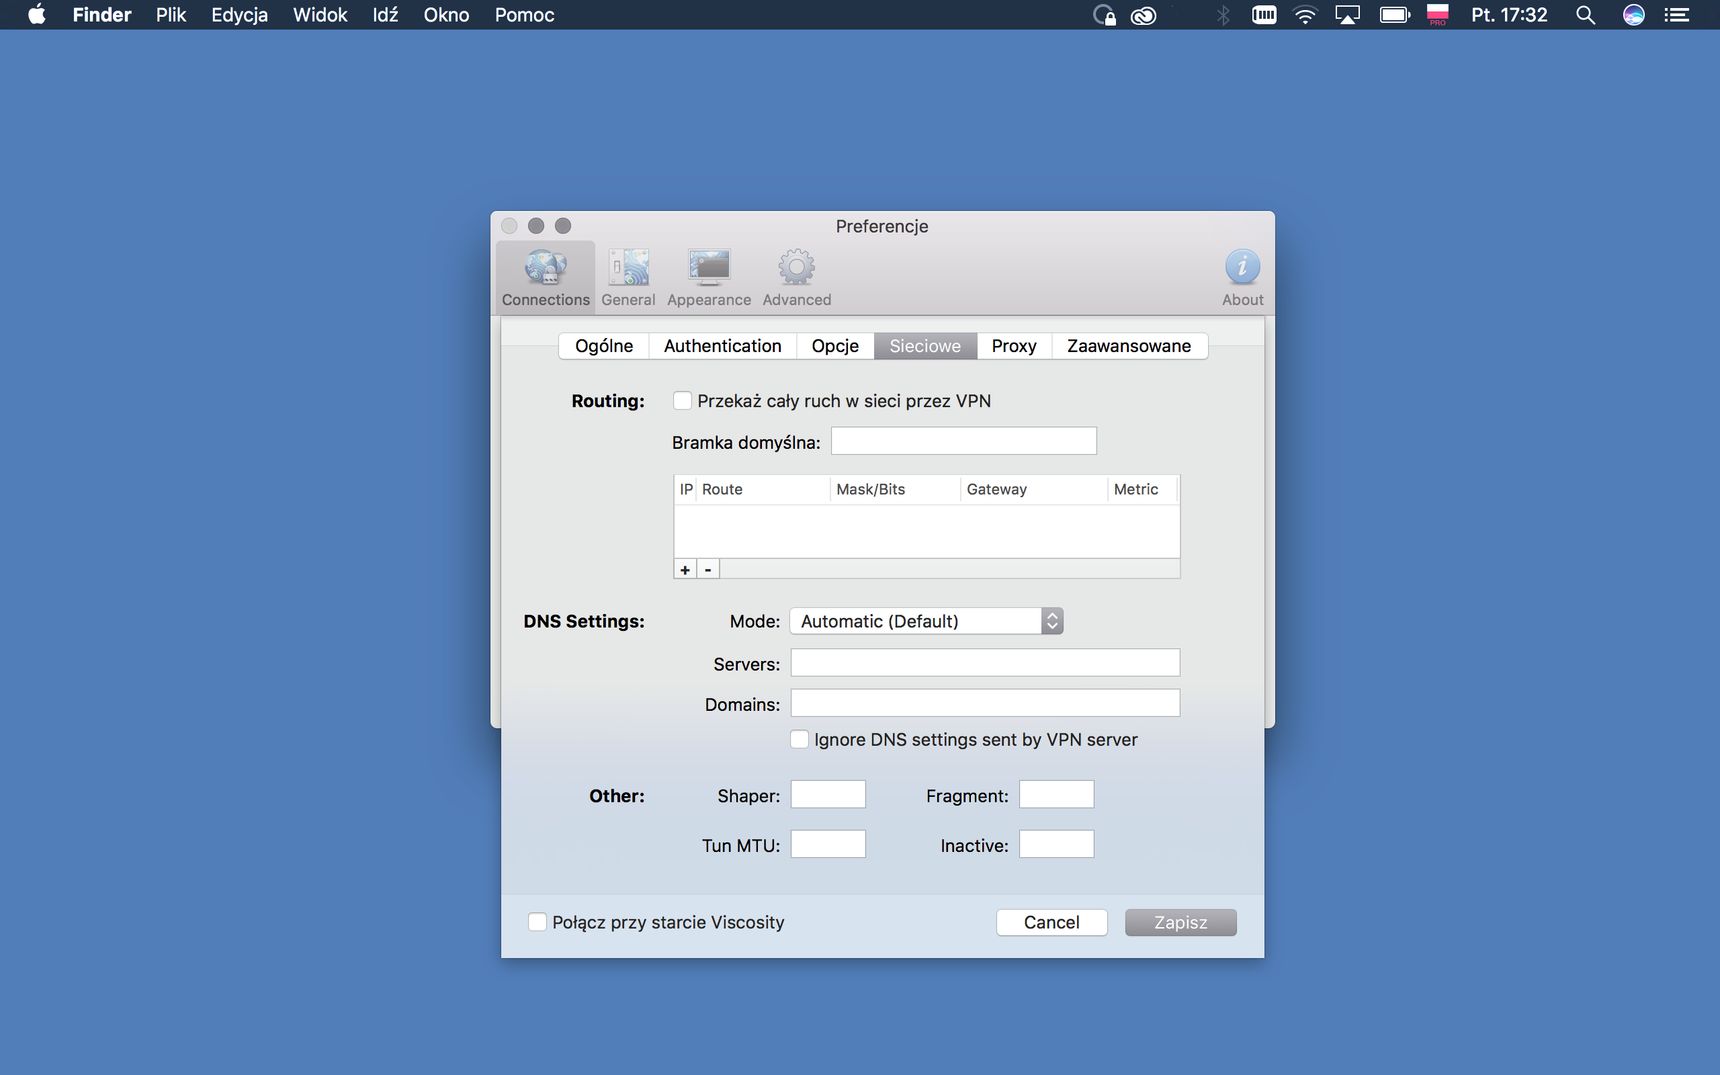Click the AirPlay display icon
This screenshot has height=1075, width=1720.
click(x=1348, y=15)
